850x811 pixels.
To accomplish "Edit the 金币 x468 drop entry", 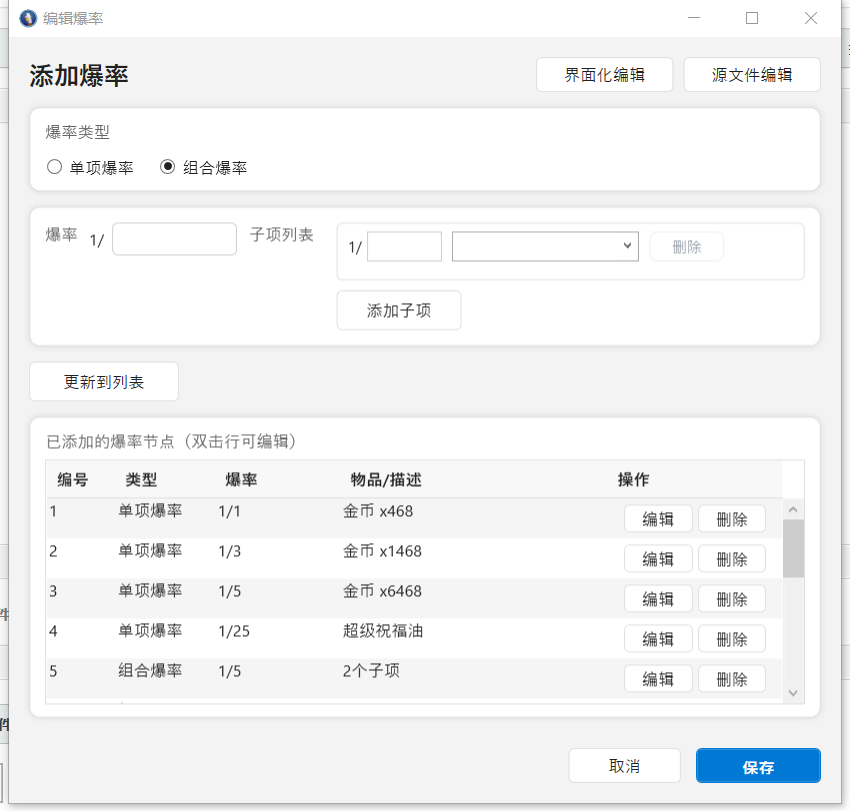I will [658, 518].
